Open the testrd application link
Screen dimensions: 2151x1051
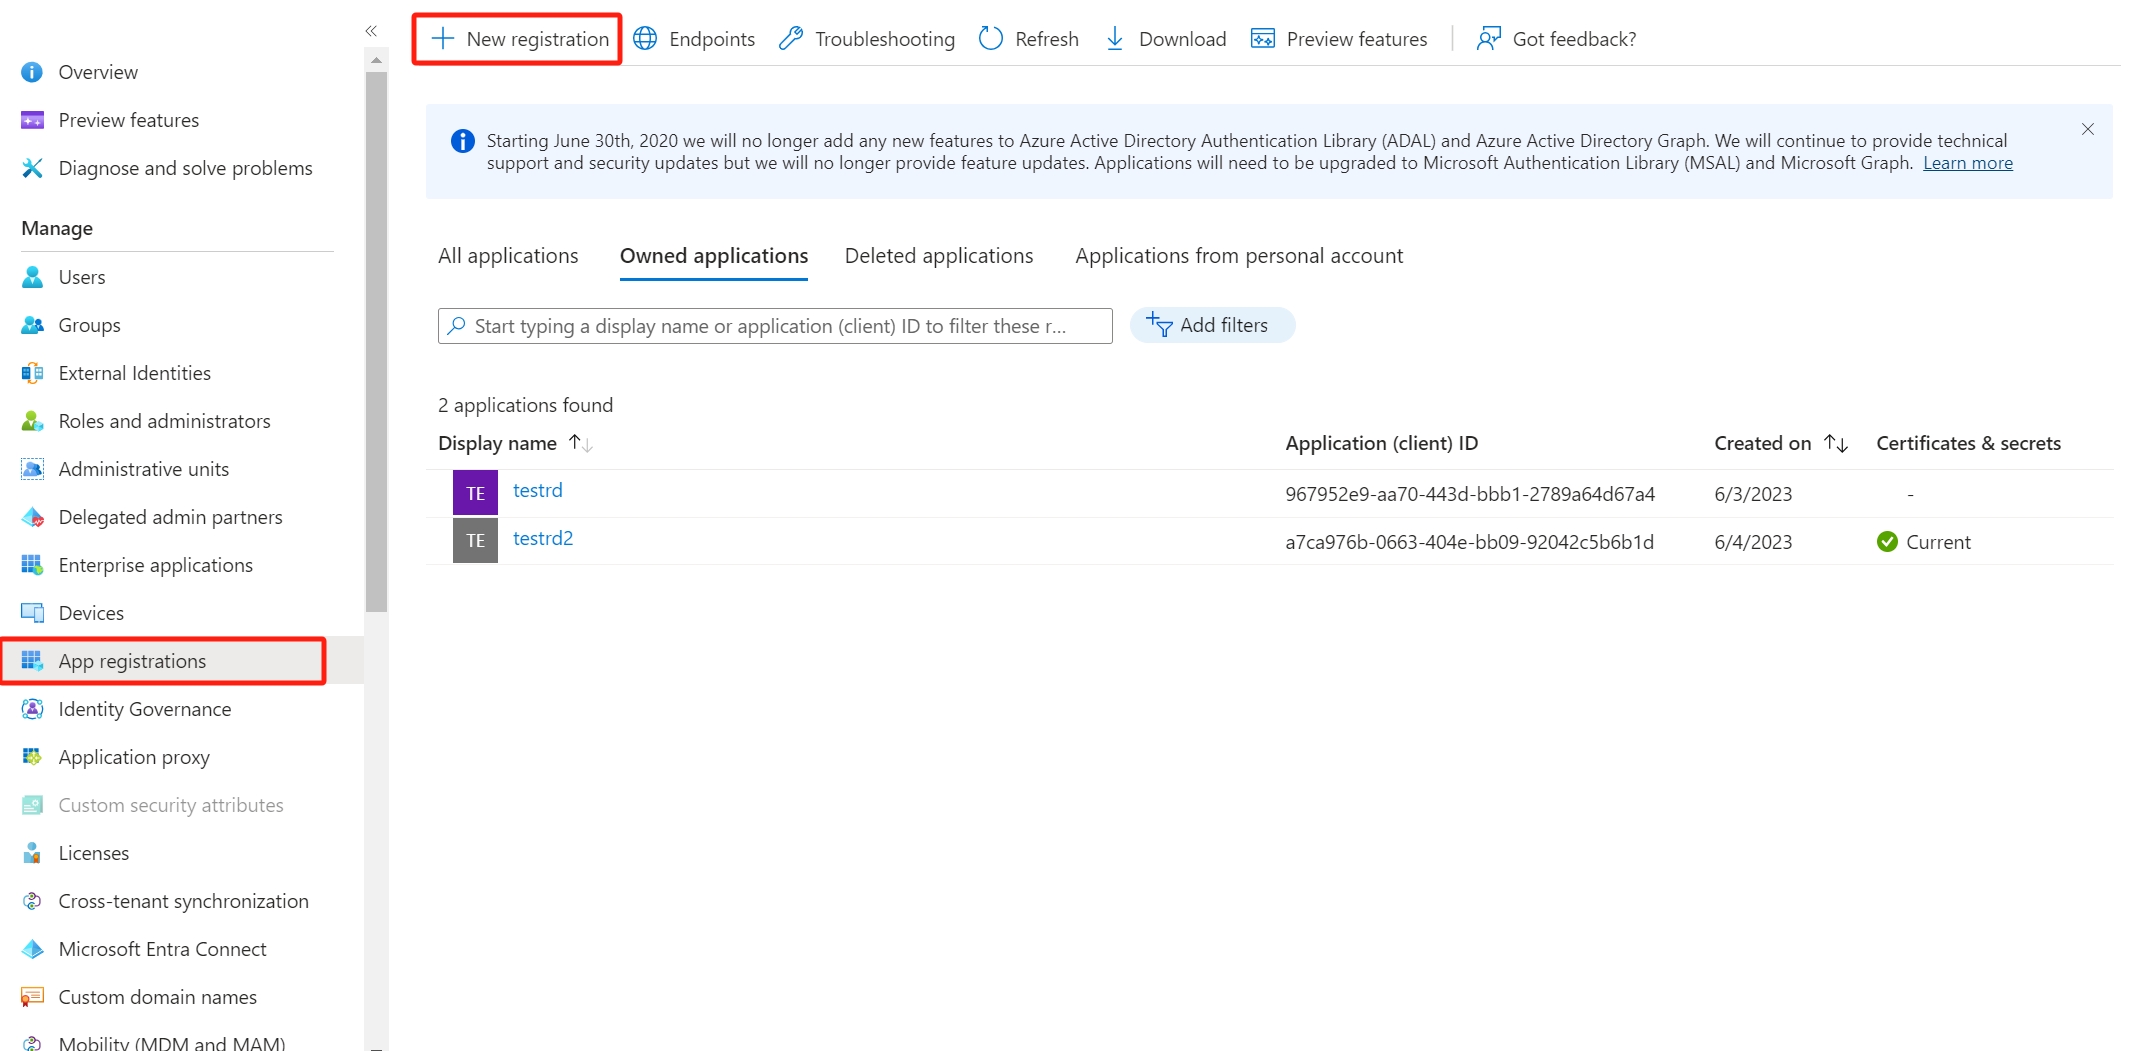538,490
